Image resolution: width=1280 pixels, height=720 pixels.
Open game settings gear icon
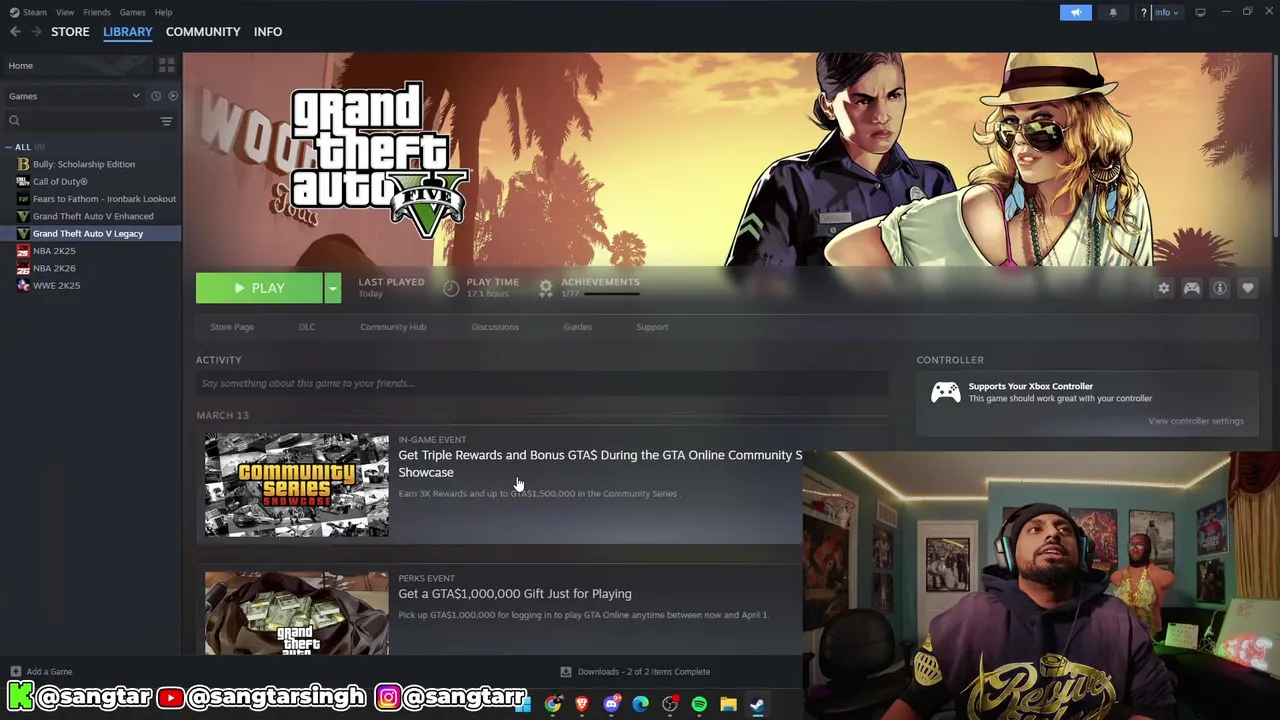1164,288
